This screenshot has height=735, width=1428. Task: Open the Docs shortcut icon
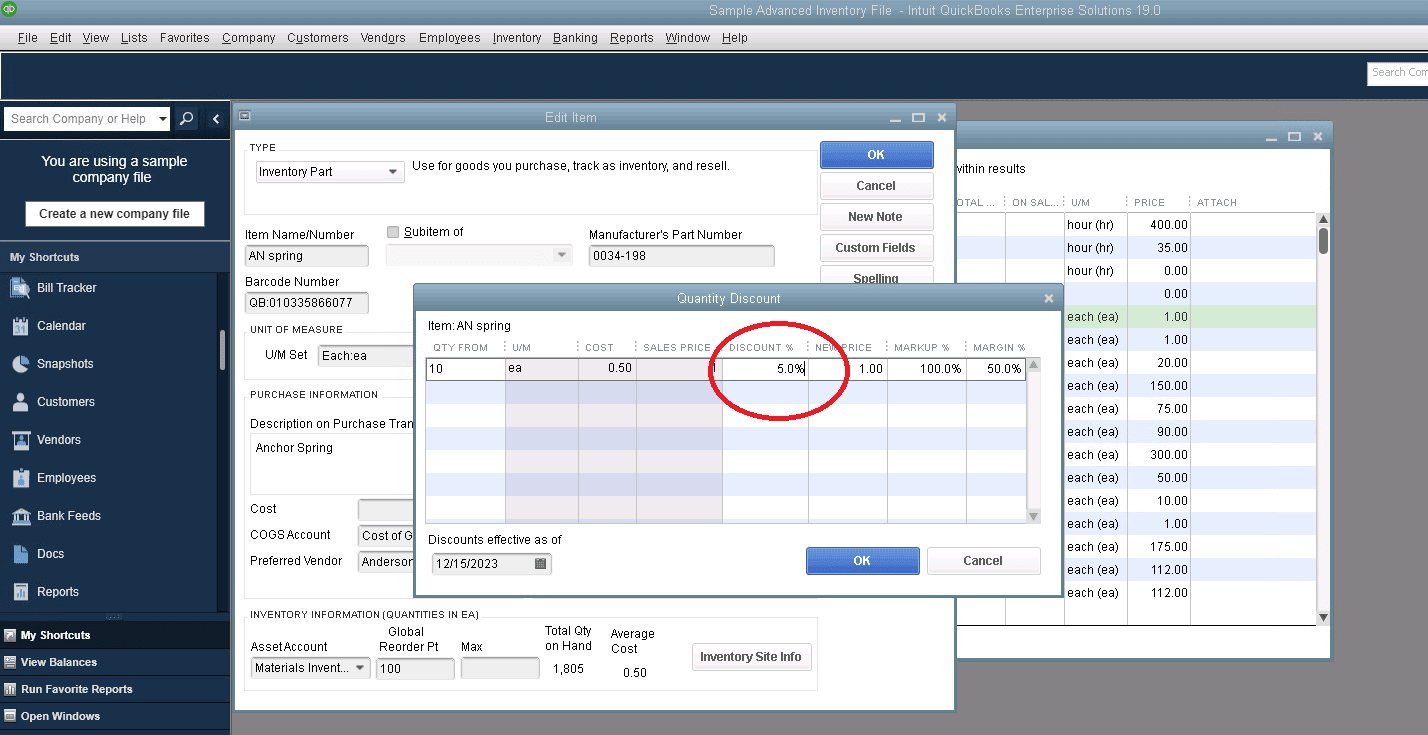(22, 553)
